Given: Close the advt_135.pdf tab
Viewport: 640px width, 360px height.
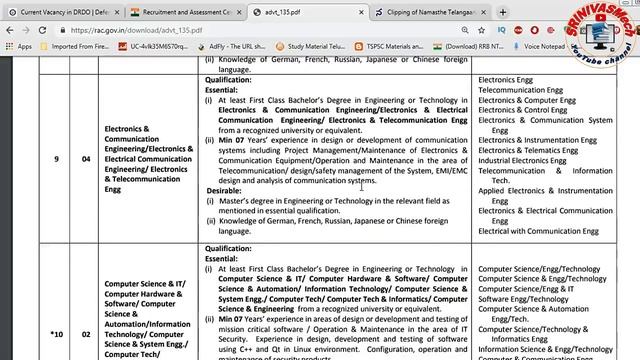Looking at the screenshot, I should [361, 13].
